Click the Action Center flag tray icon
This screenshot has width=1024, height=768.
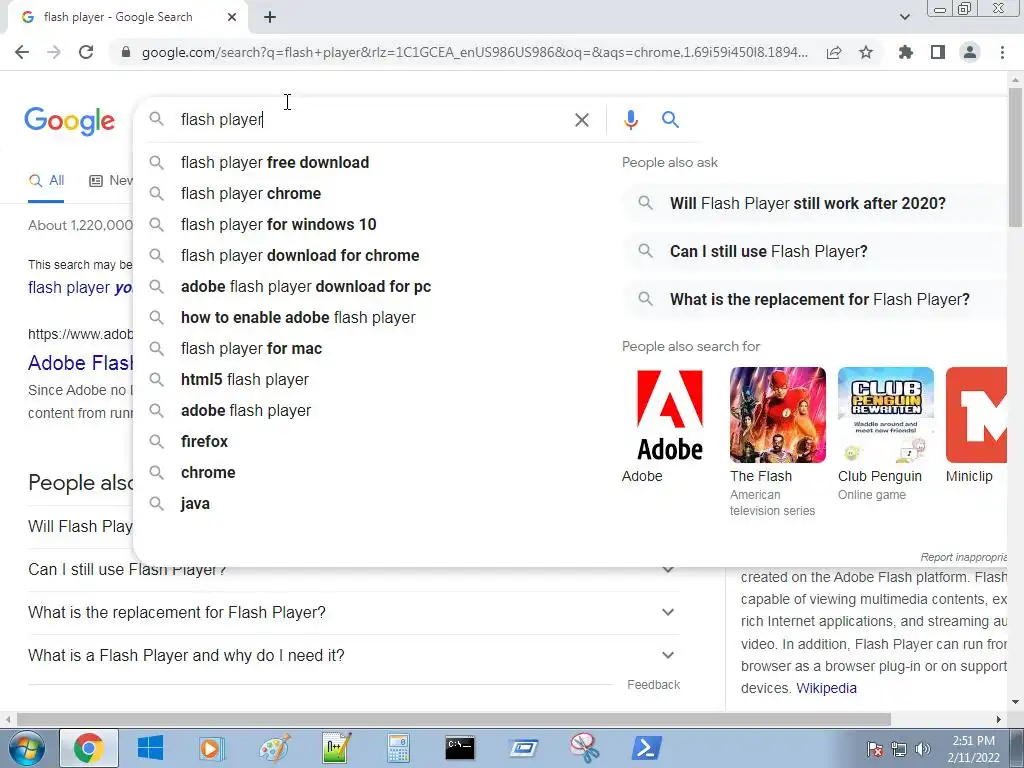pyautogui.click(x=874, y=749)
